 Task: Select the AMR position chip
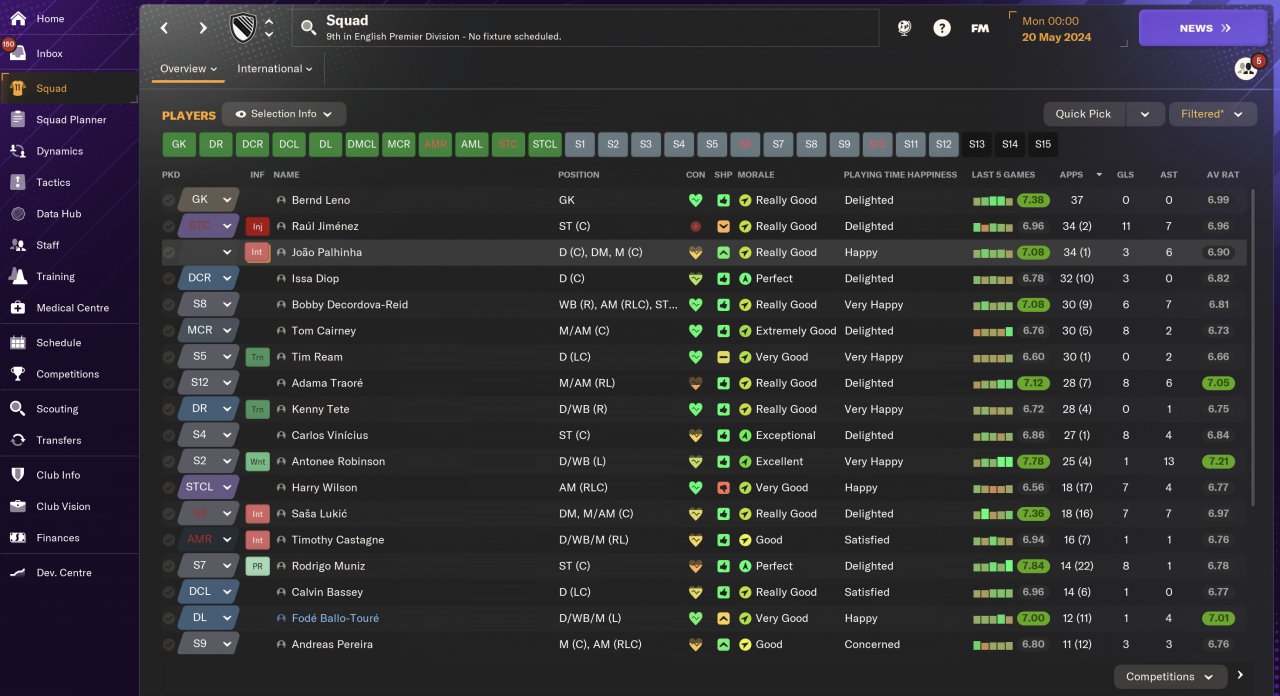pos(435,144)
